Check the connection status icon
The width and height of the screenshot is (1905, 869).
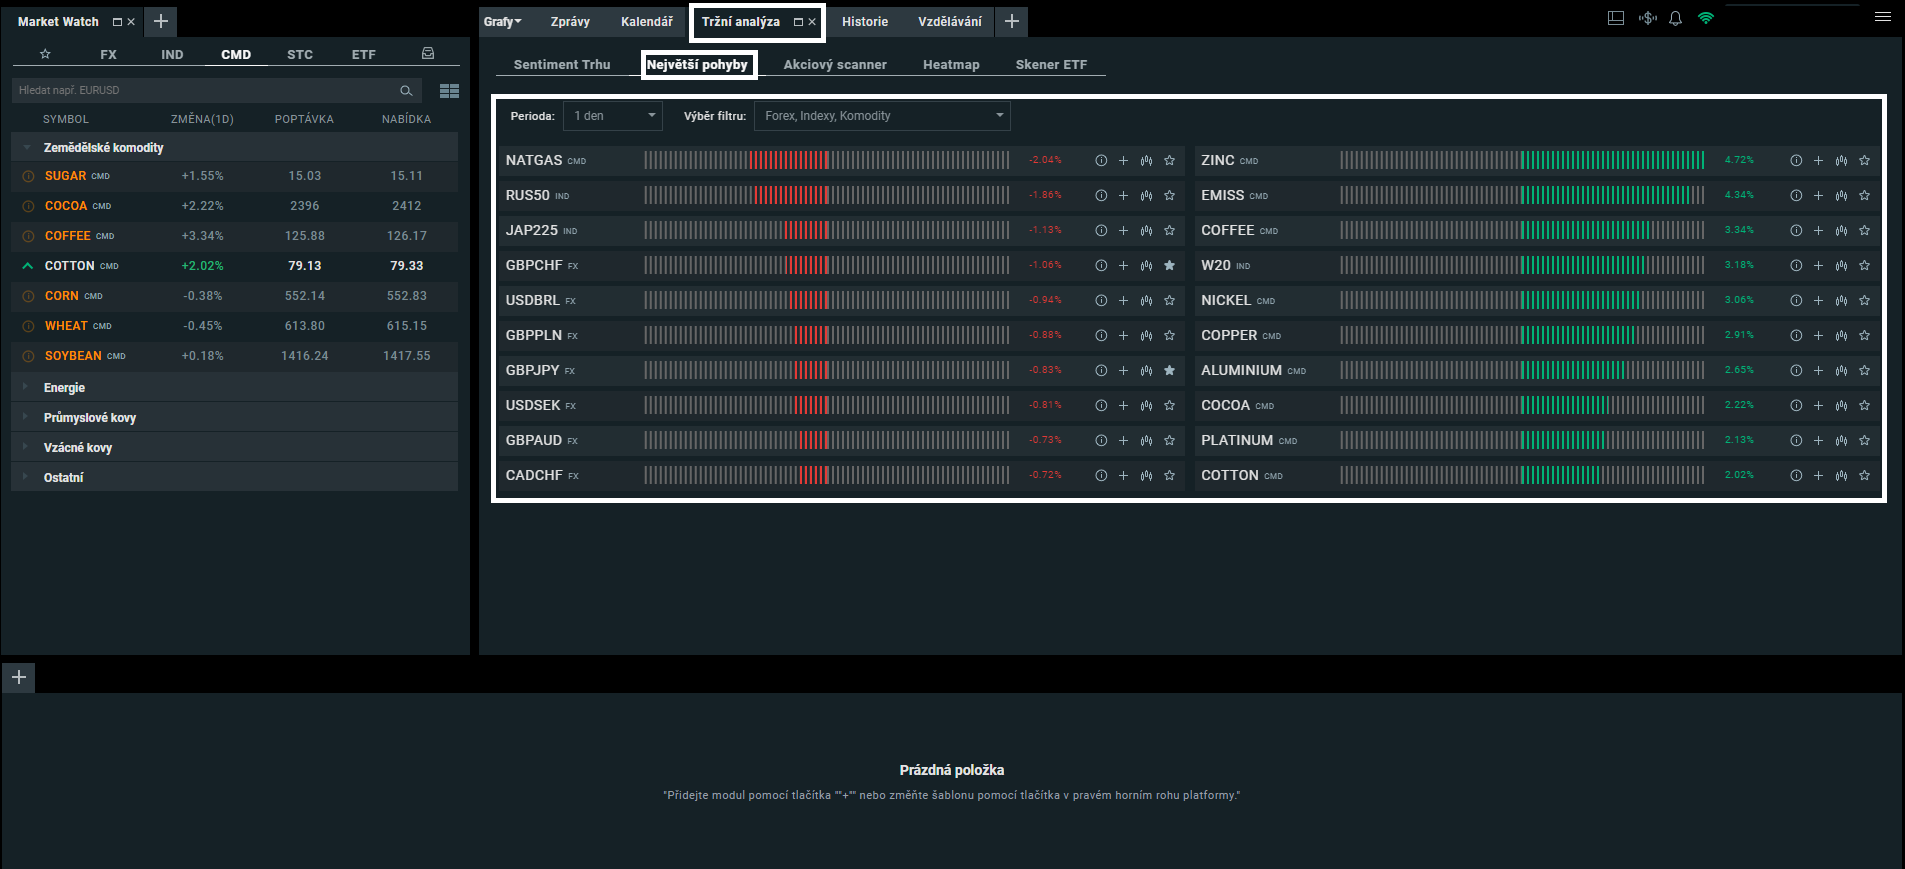click(x=1706, y=18)
